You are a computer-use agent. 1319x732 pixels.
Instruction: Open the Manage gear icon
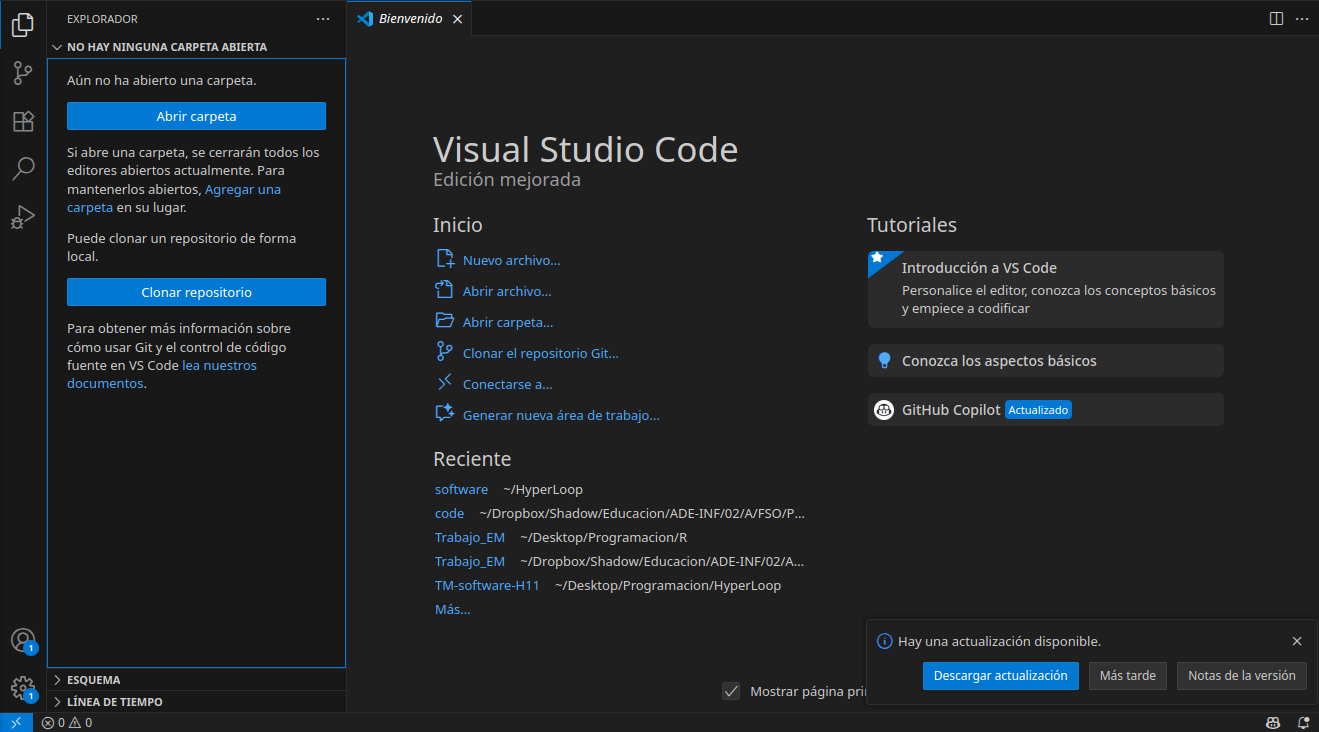point(23,688)
